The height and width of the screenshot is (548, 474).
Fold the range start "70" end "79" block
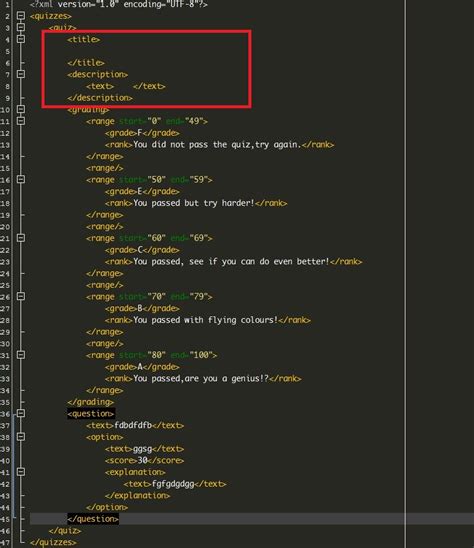click(21, 296)
